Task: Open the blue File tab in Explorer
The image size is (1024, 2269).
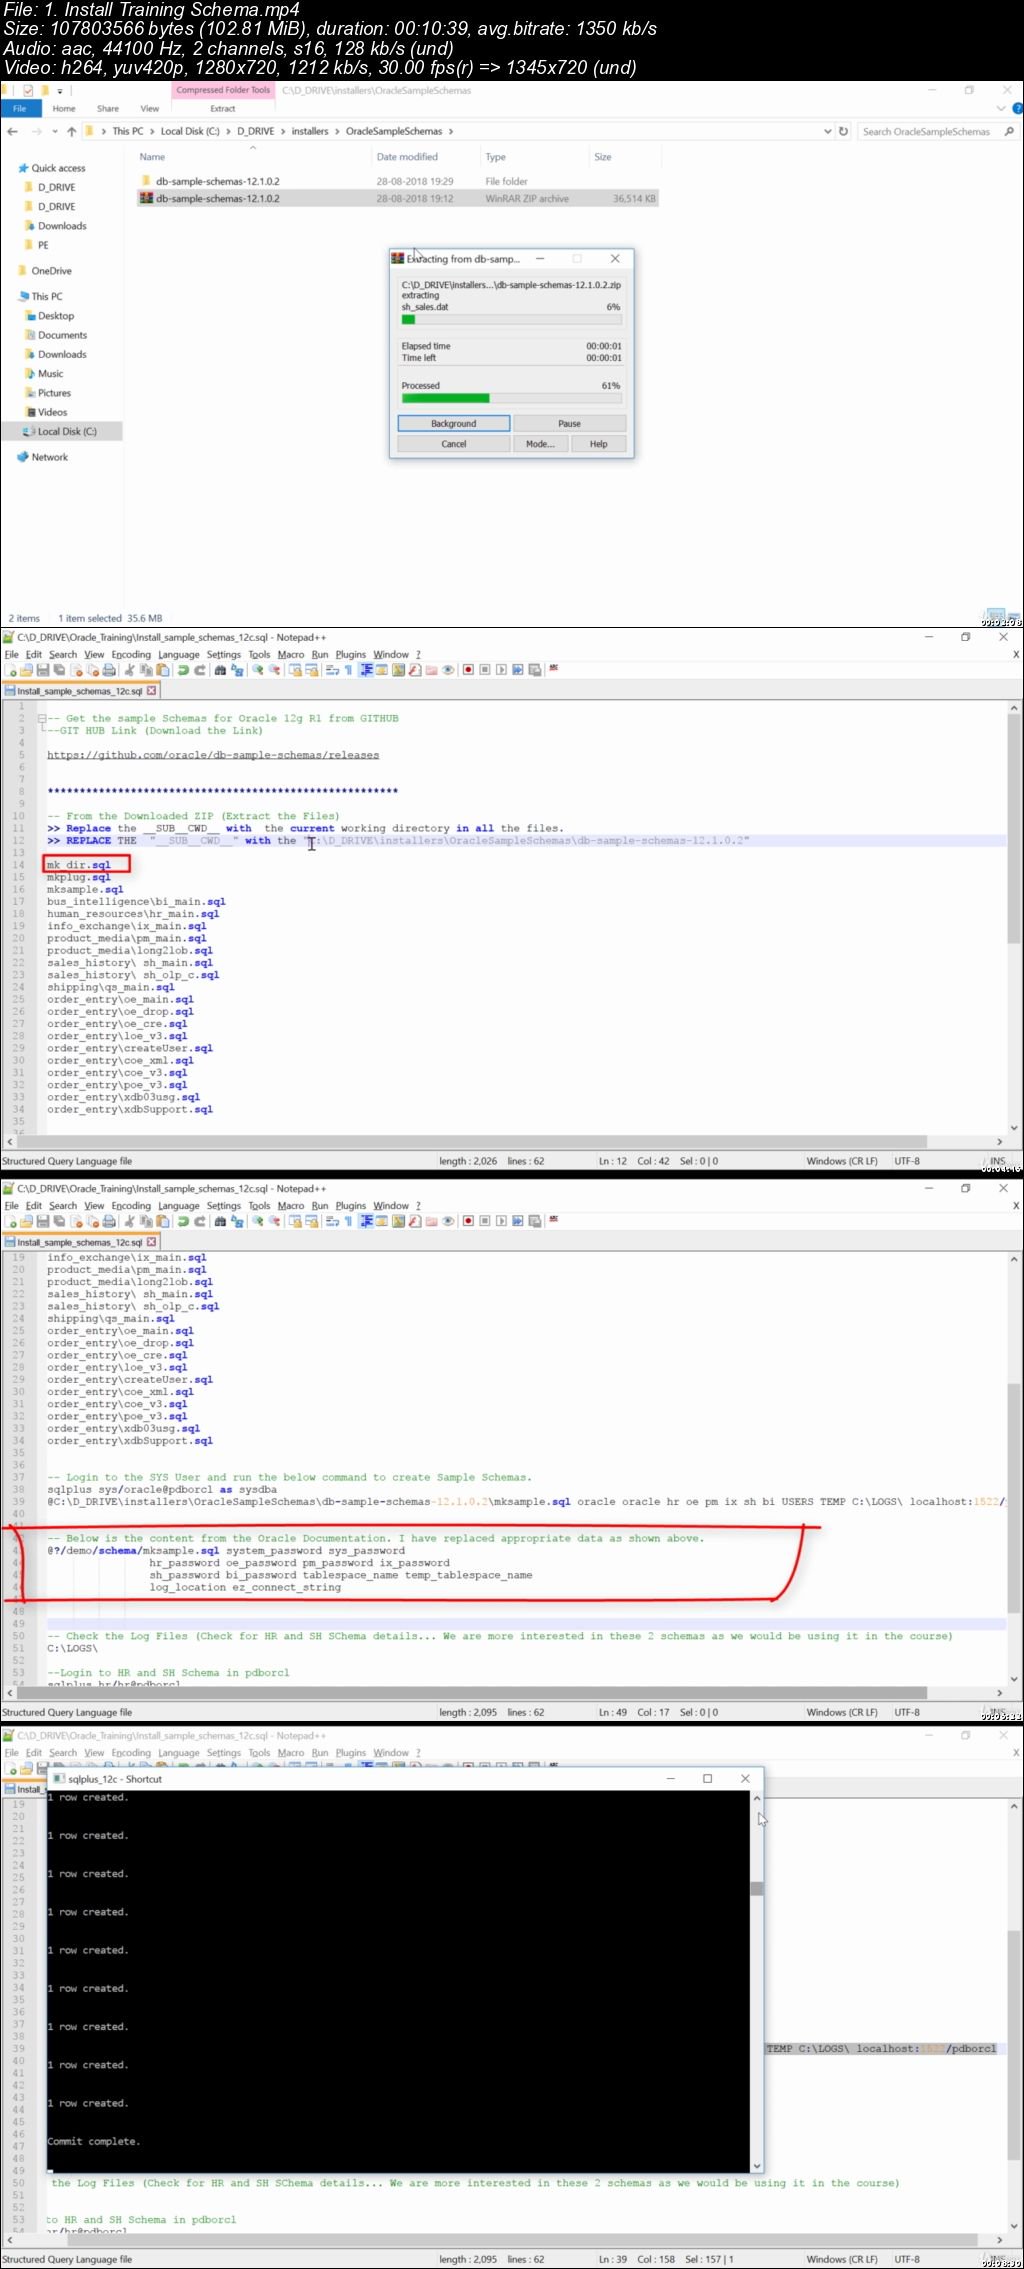Action: point(20,108)
